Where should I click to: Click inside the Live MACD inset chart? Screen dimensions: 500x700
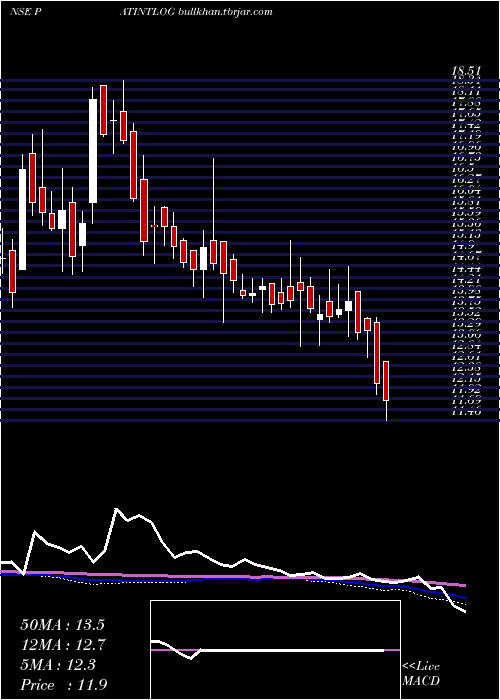pyautogui.click(x=275, y=650)
